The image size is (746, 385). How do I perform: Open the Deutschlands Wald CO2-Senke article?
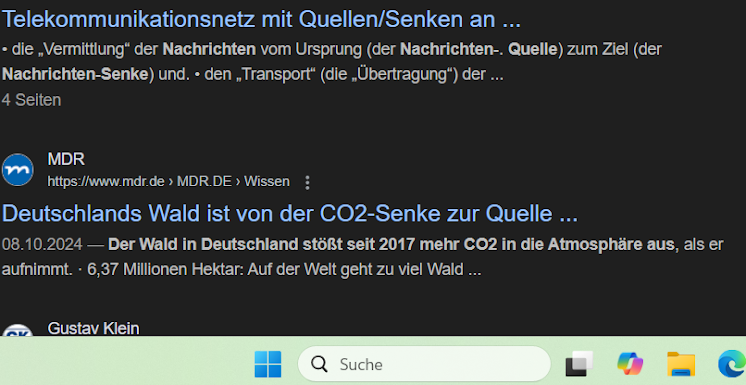point(290,214)
